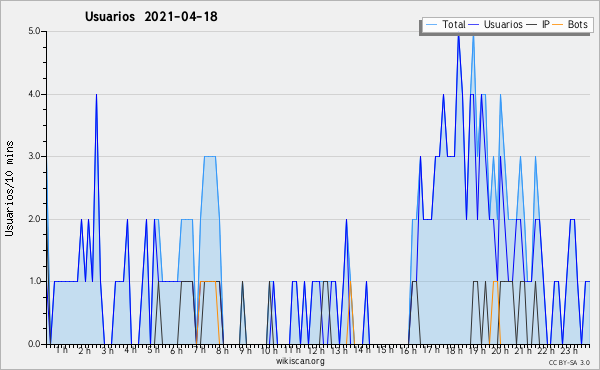The width and height of the screenshot is (600, 370).
Task: Click the '12 h' x-axis label
Action: coord(316,350)
